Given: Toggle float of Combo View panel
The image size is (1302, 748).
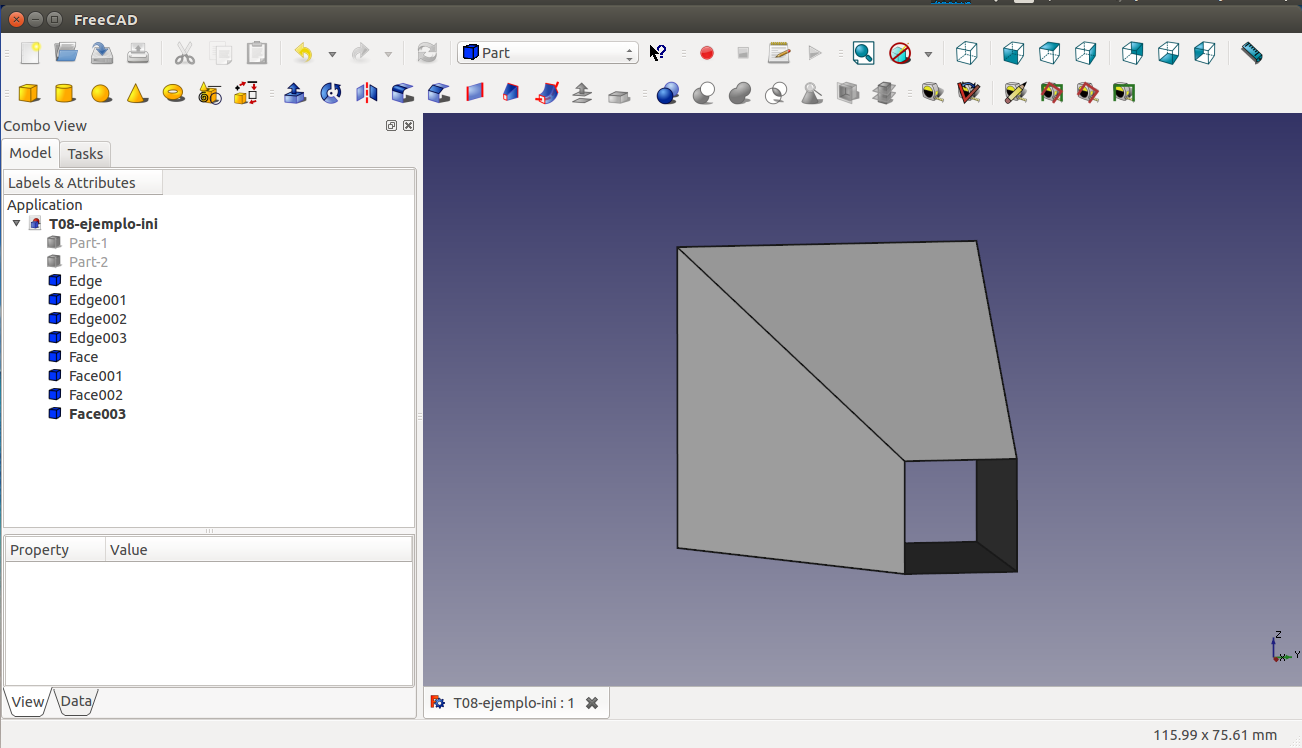Looking at the screenshot, I should pos(391,126).
